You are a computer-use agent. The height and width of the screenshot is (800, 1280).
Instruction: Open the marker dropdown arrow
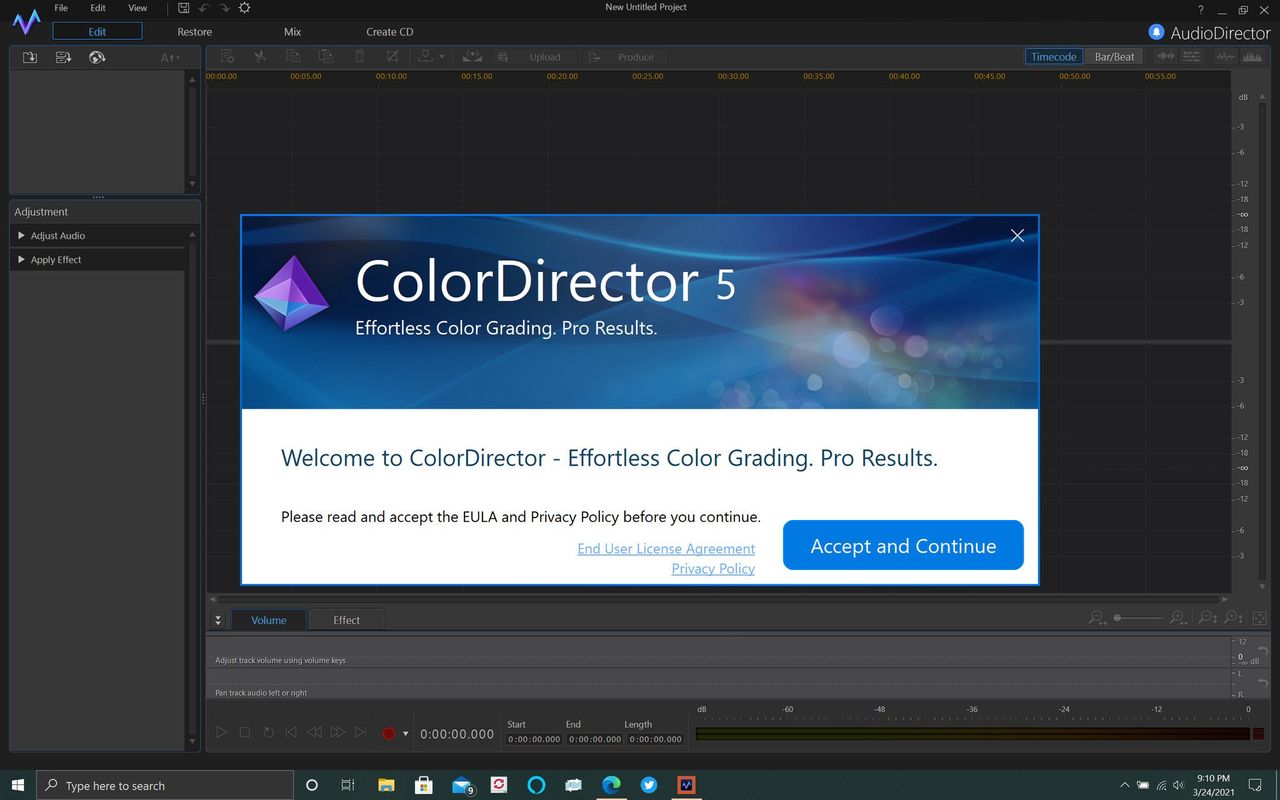click(x=442, y=57)
